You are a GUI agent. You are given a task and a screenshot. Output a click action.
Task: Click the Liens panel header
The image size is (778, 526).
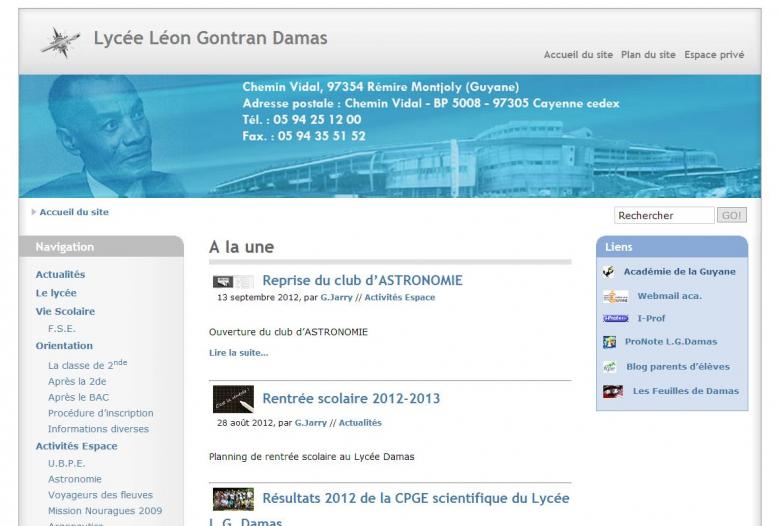672,247
